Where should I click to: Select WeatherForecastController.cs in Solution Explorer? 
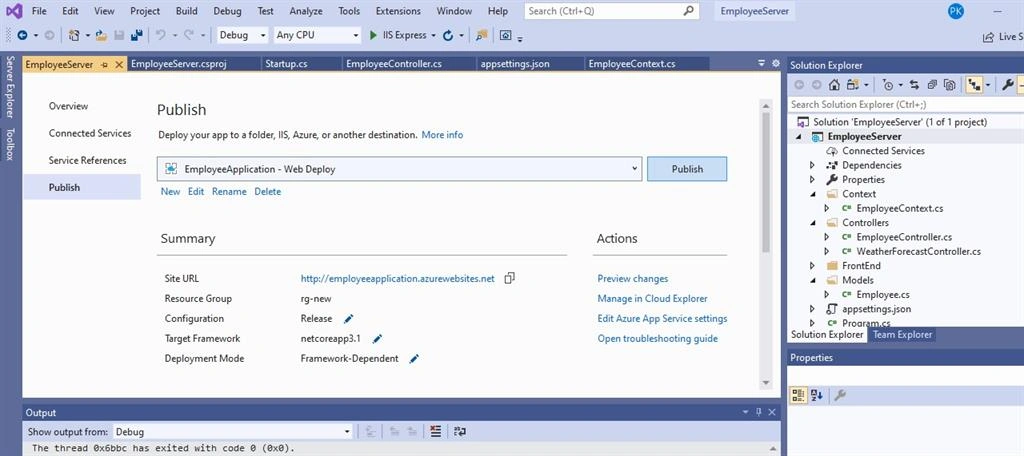click(918, 252)
